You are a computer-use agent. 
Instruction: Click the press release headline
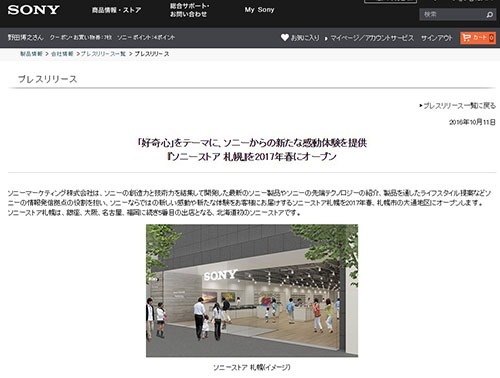click(252, 149)
